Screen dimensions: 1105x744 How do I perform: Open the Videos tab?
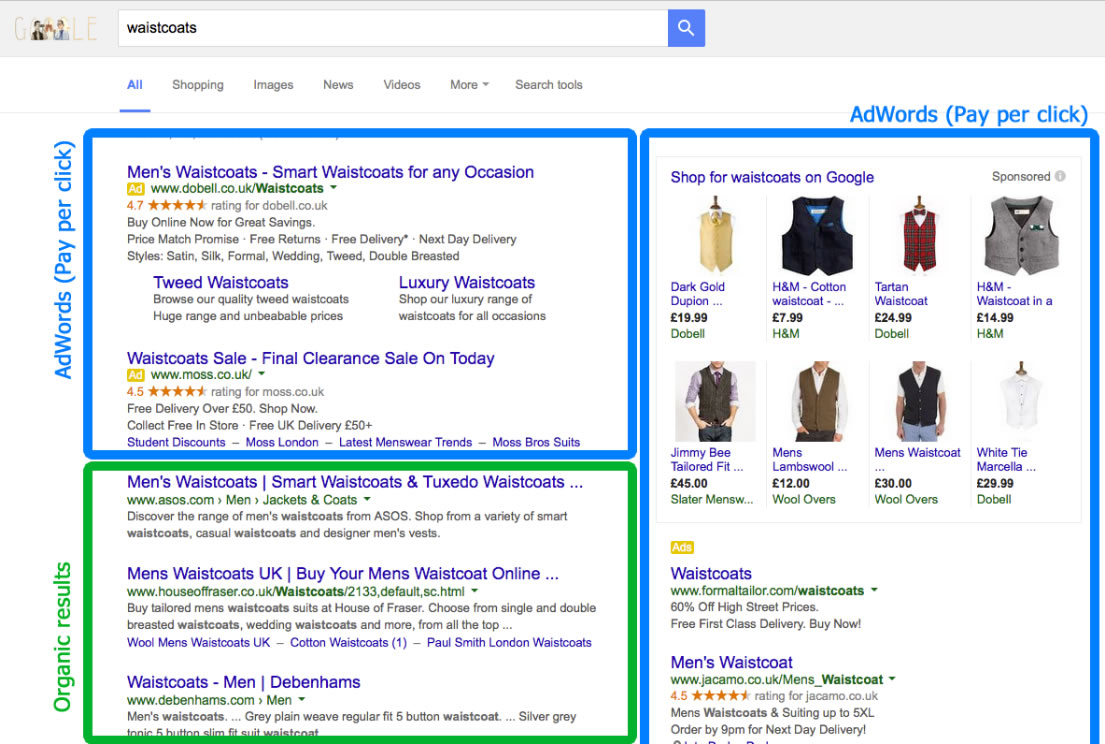pos(402,85)
